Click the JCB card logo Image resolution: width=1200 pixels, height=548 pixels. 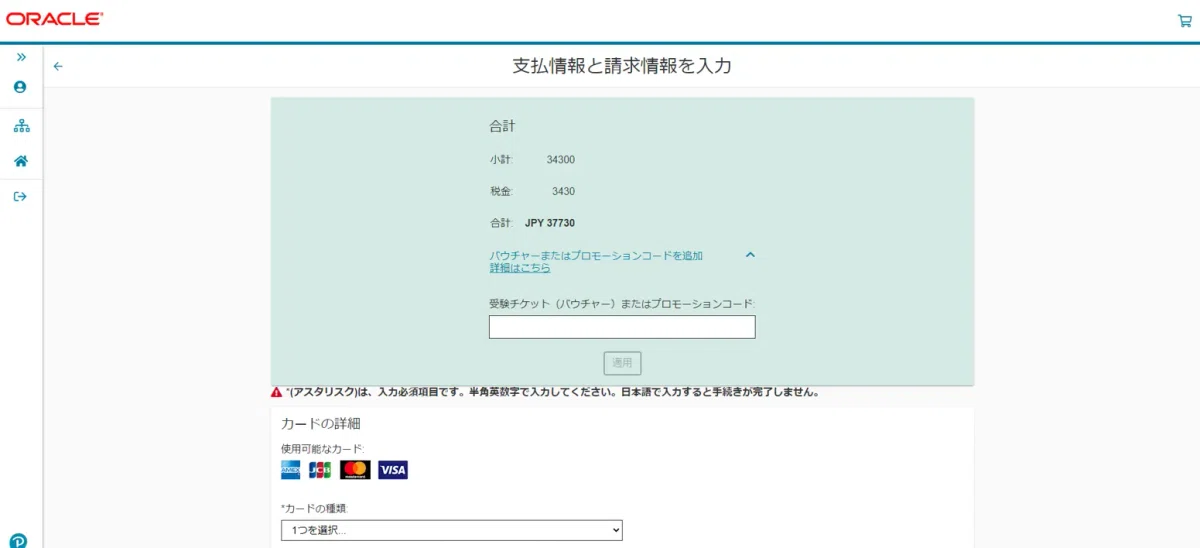(x=320, y=470)
